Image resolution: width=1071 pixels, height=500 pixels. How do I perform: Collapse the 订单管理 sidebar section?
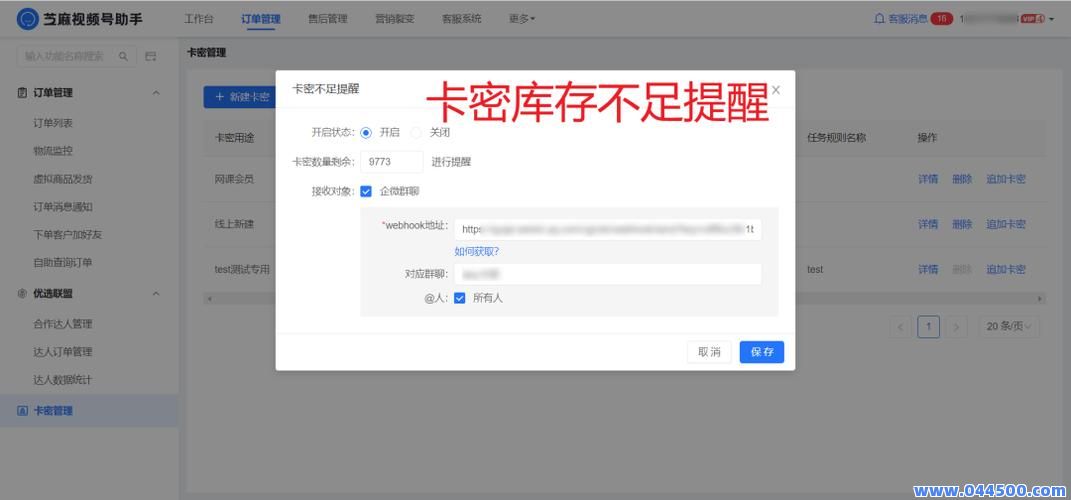pyautogui.click(x=156, y=93)
